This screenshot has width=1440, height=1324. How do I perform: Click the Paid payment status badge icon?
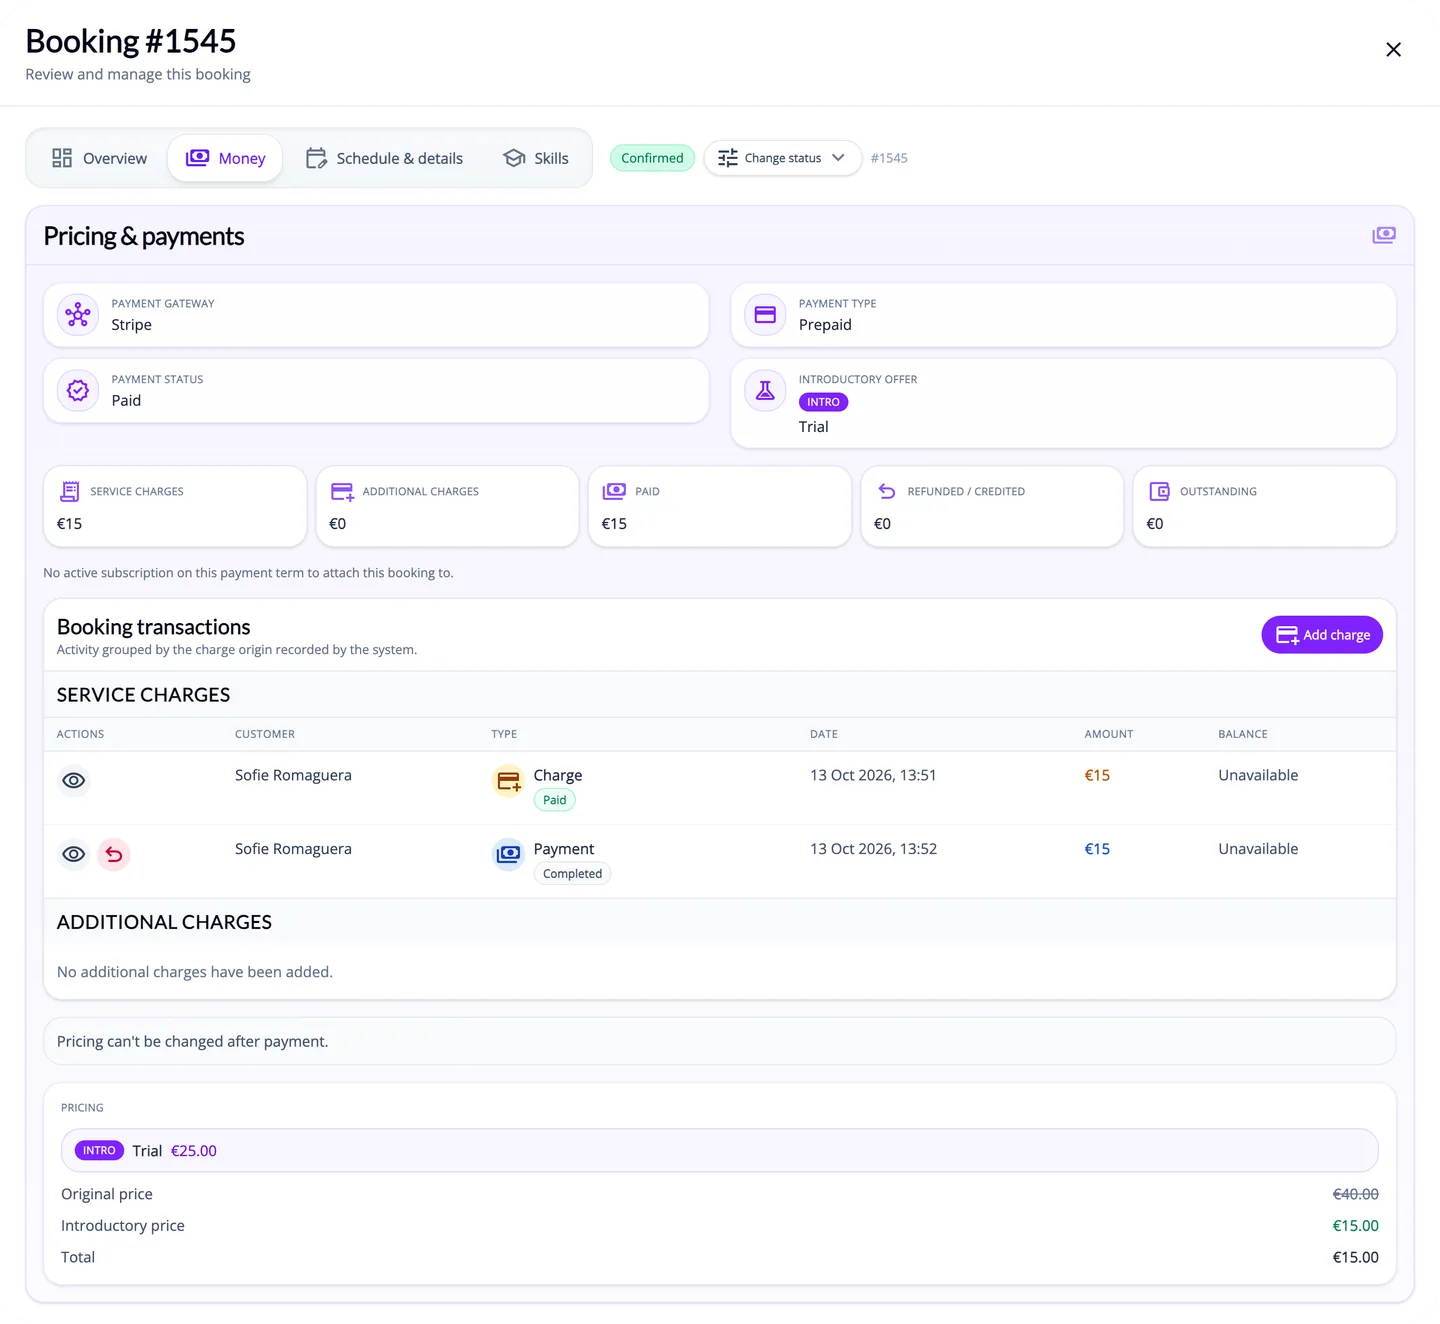pos(78,391)
